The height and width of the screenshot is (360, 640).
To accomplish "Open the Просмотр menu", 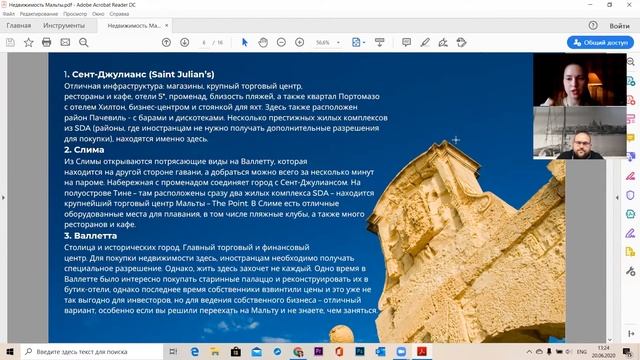I will click(75, 14).
